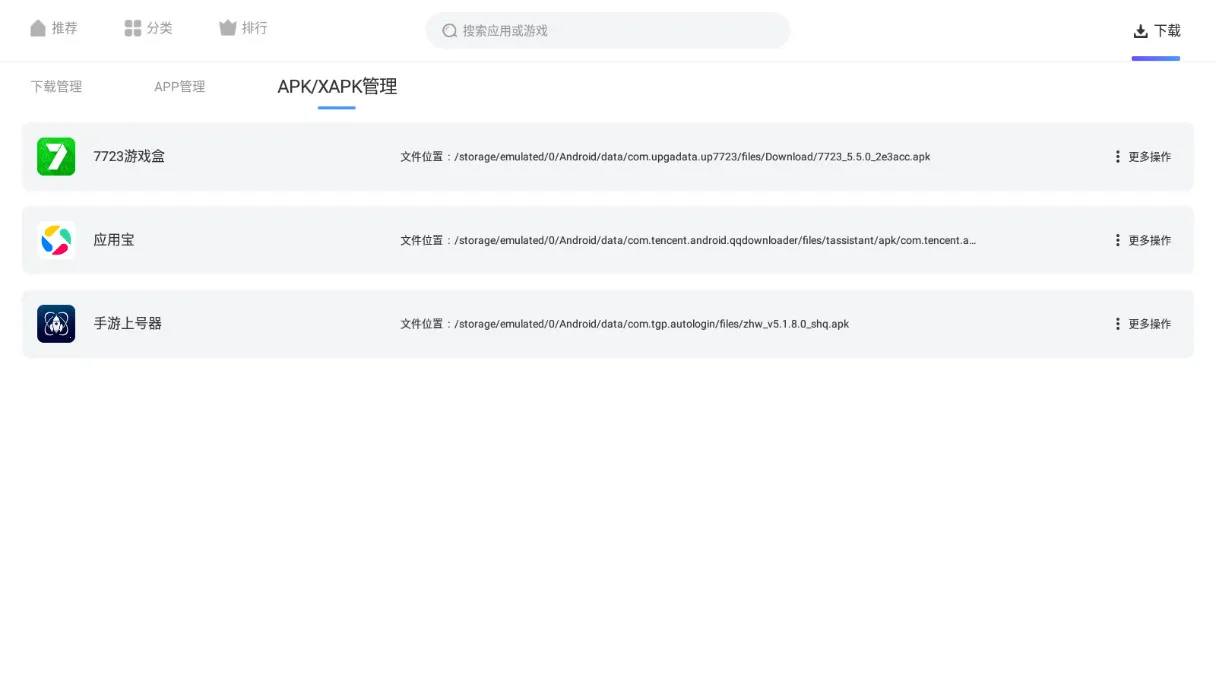Open more actions for 7723游戏盒
This screenshot has width=1216, height=684.
coord(1117,156)
